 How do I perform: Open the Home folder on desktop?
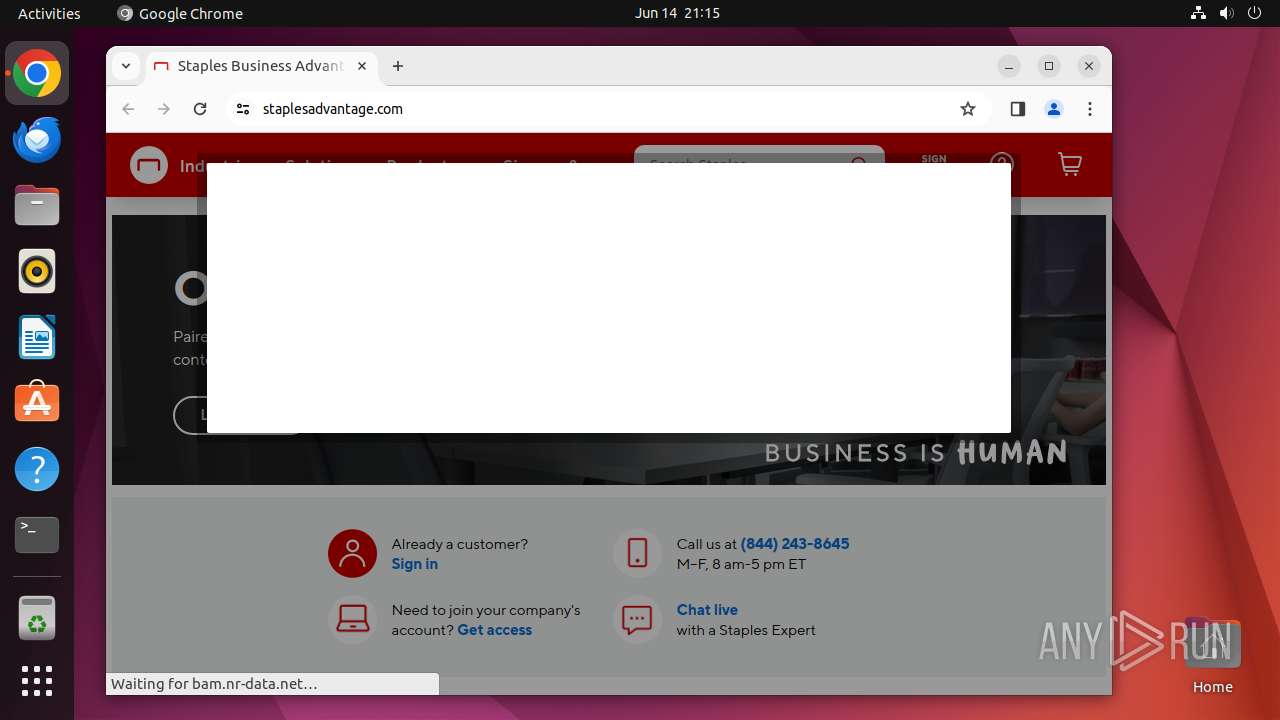(1212, 657)
